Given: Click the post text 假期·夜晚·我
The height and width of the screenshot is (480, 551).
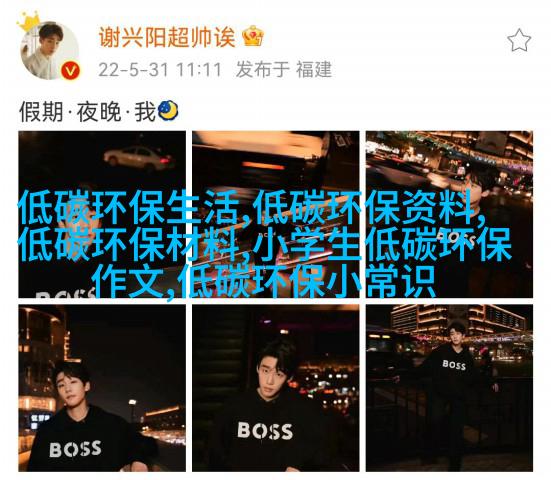Looking at the screenshot, I should tap(87, 112).
